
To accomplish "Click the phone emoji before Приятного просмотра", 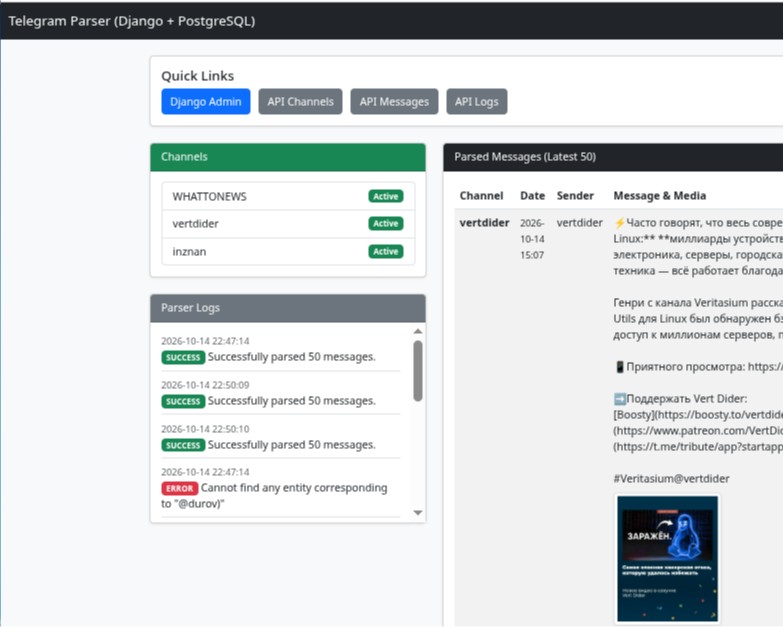I will [620, 367].
